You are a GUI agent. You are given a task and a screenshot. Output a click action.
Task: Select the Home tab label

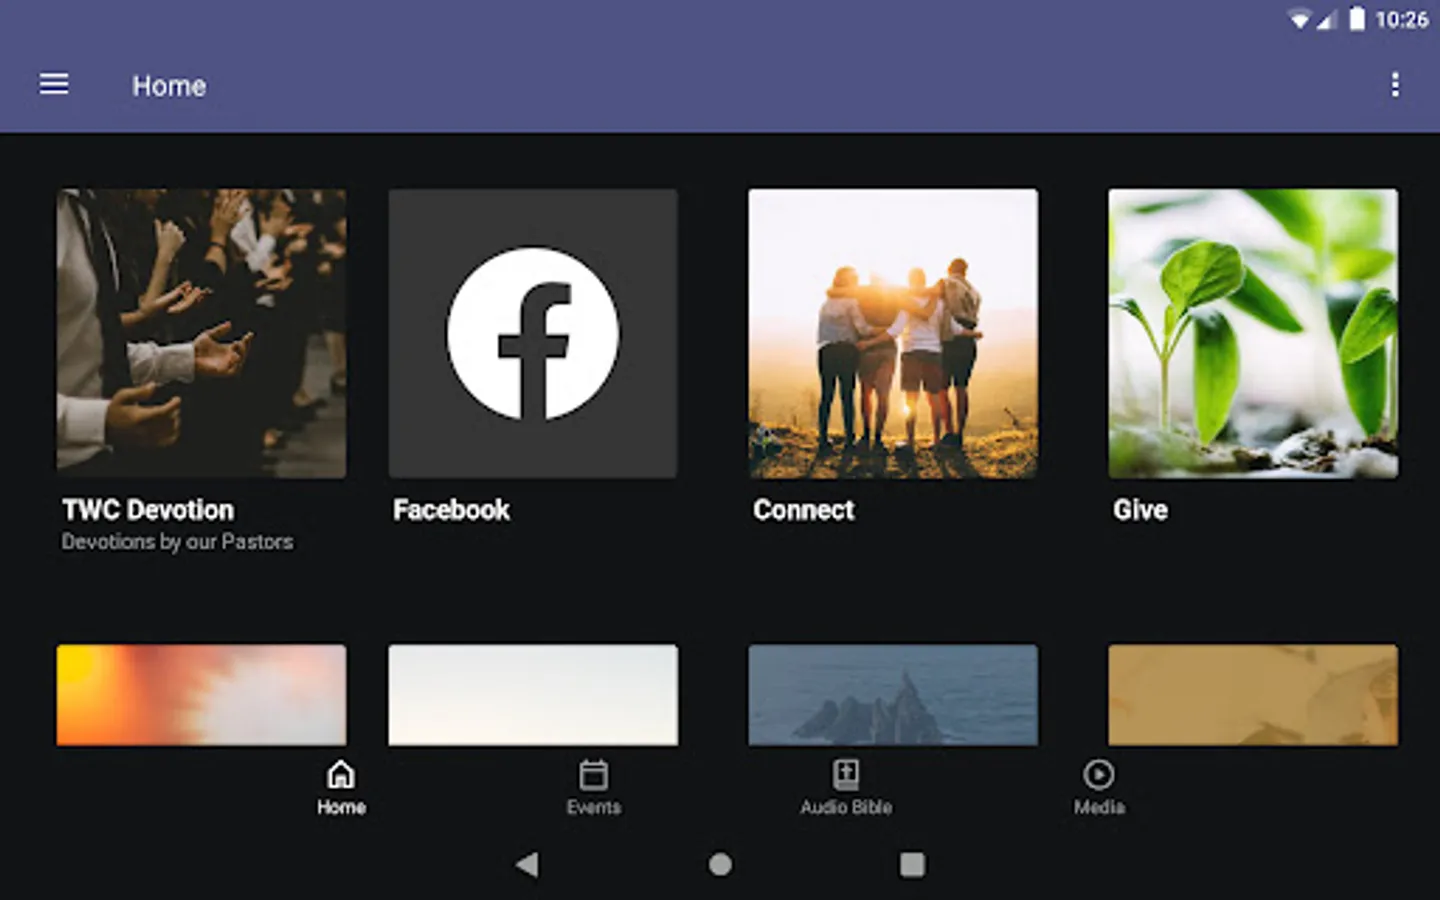[341, 807]
